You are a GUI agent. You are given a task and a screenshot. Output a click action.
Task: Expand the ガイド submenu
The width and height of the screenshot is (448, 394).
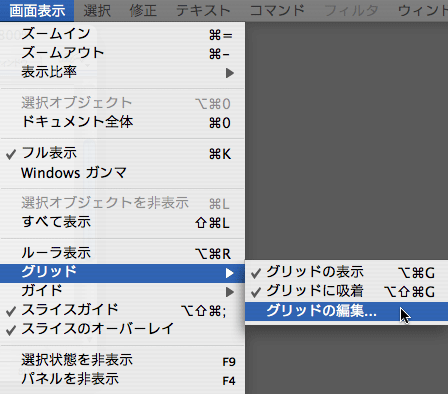tap(122, 291)
